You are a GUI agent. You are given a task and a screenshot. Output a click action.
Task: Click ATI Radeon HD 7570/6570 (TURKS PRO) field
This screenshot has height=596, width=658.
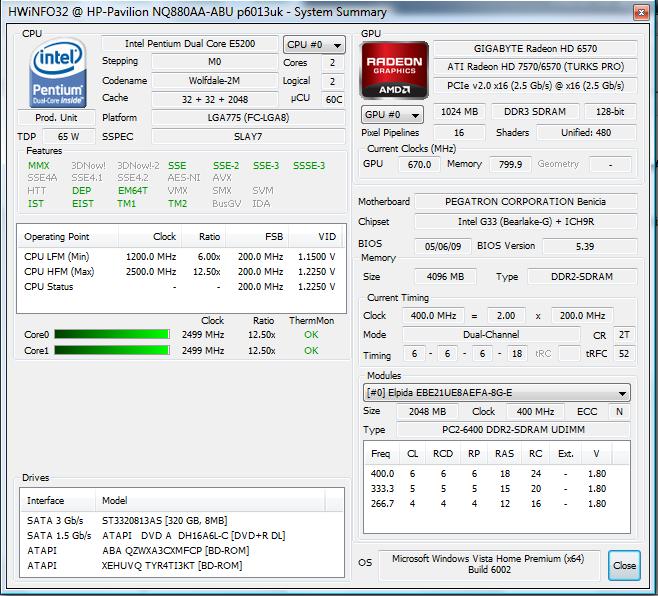tap(535, 67)
